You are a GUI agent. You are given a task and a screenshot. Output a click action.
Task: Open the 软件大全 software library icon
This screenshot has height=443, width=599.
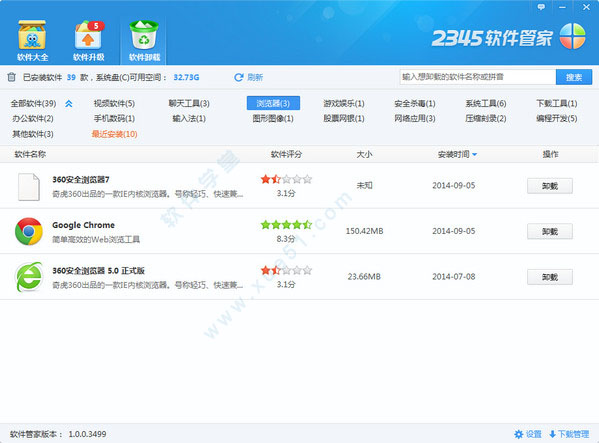32,35
